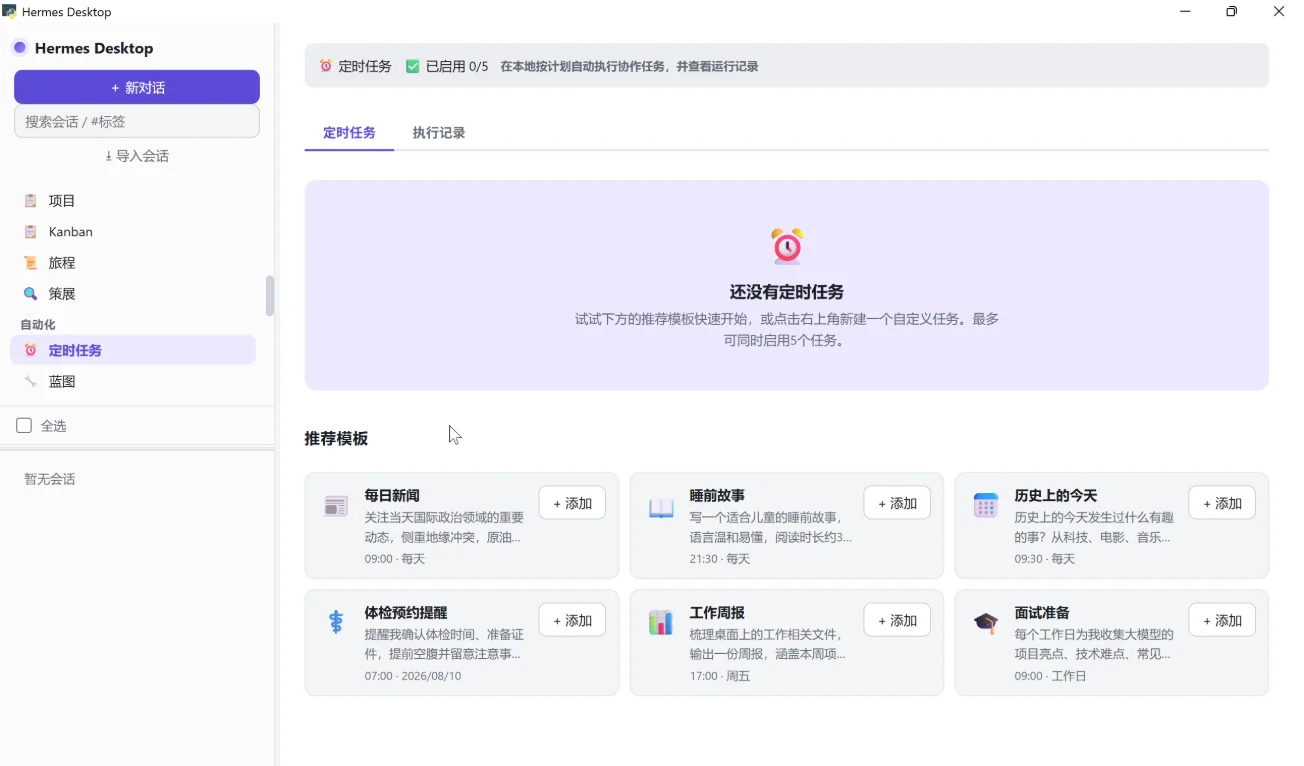Click the 21:30 · 每天 schedule text
This screenshot has height=766, width=1304.
point(720,559)
